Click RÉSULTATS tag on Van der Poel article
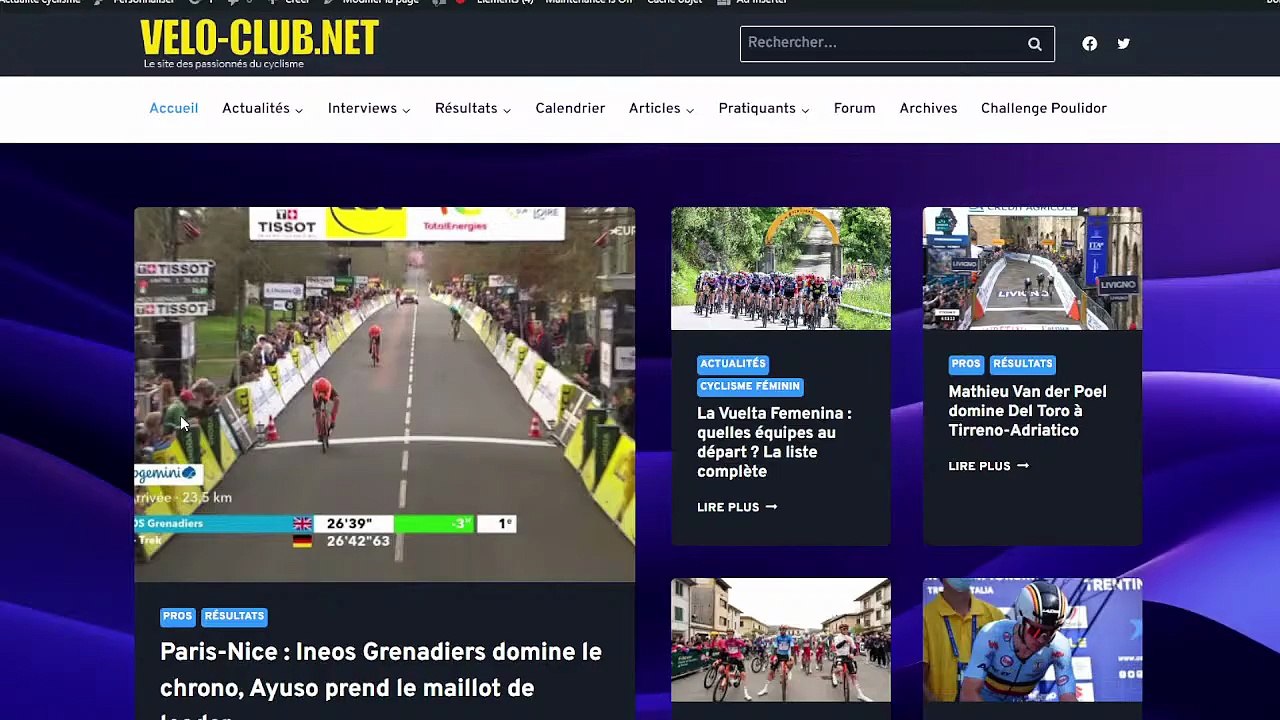This screenshot has height=720, width=1280. point(1023,364)
